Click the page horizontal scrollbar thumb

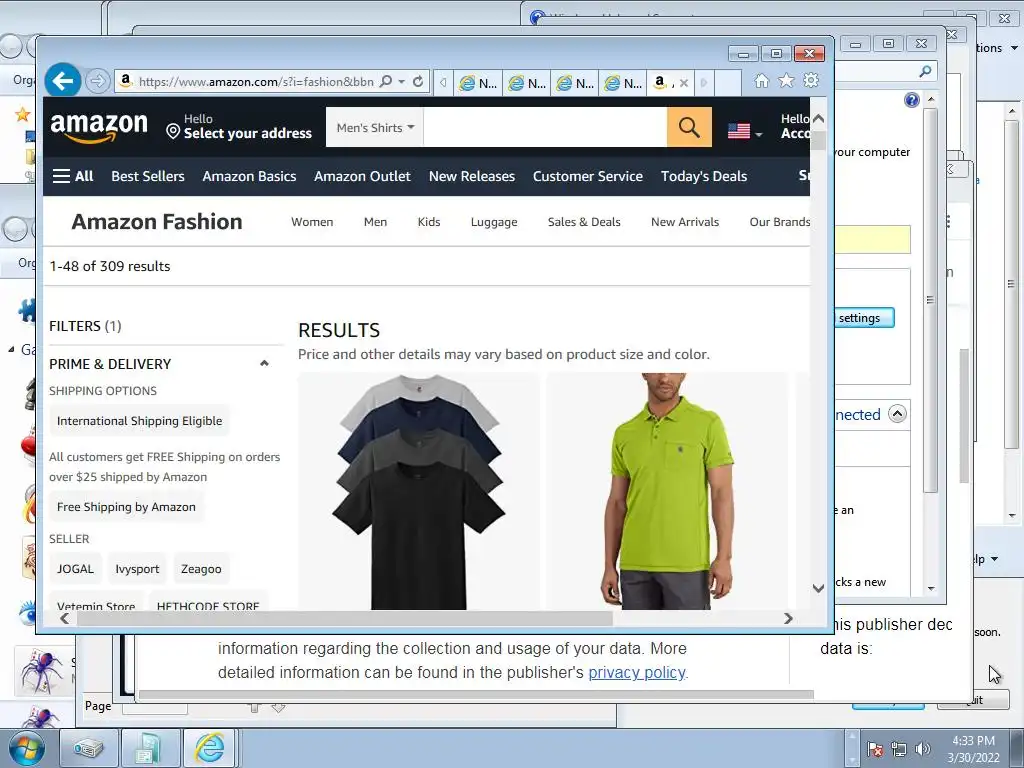344,618
